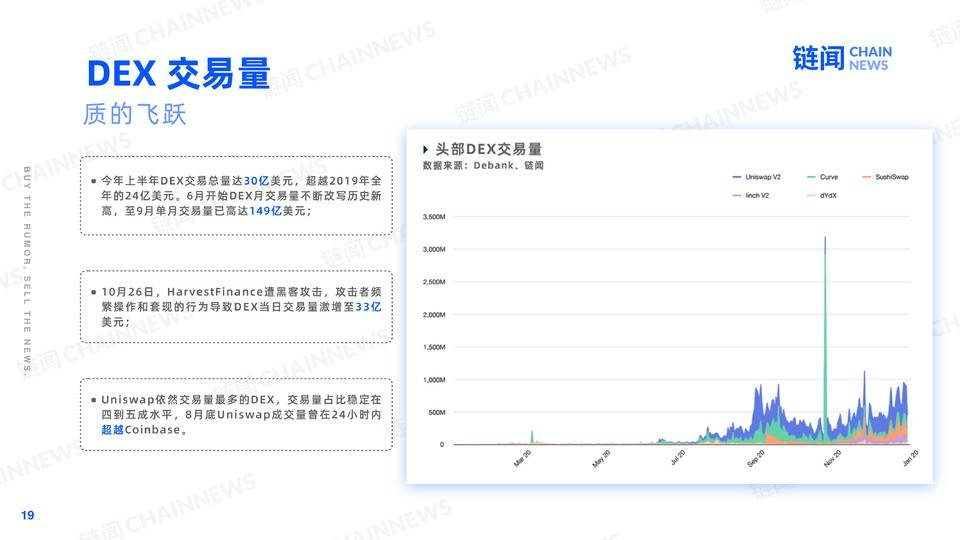Toggle the Uniswap V2 legend entry
This screenshot has height=540, width=960.
[757, 177]
